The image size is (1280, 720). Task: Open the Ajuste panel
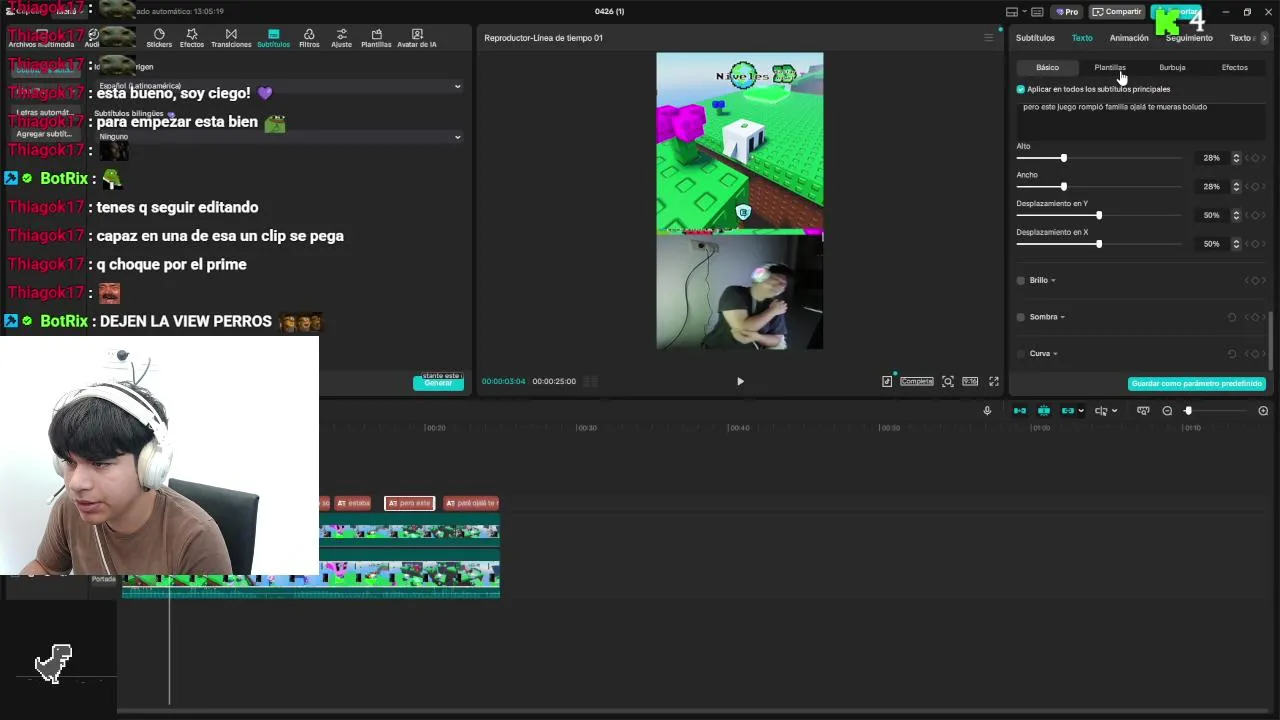(x=342, y=38)
